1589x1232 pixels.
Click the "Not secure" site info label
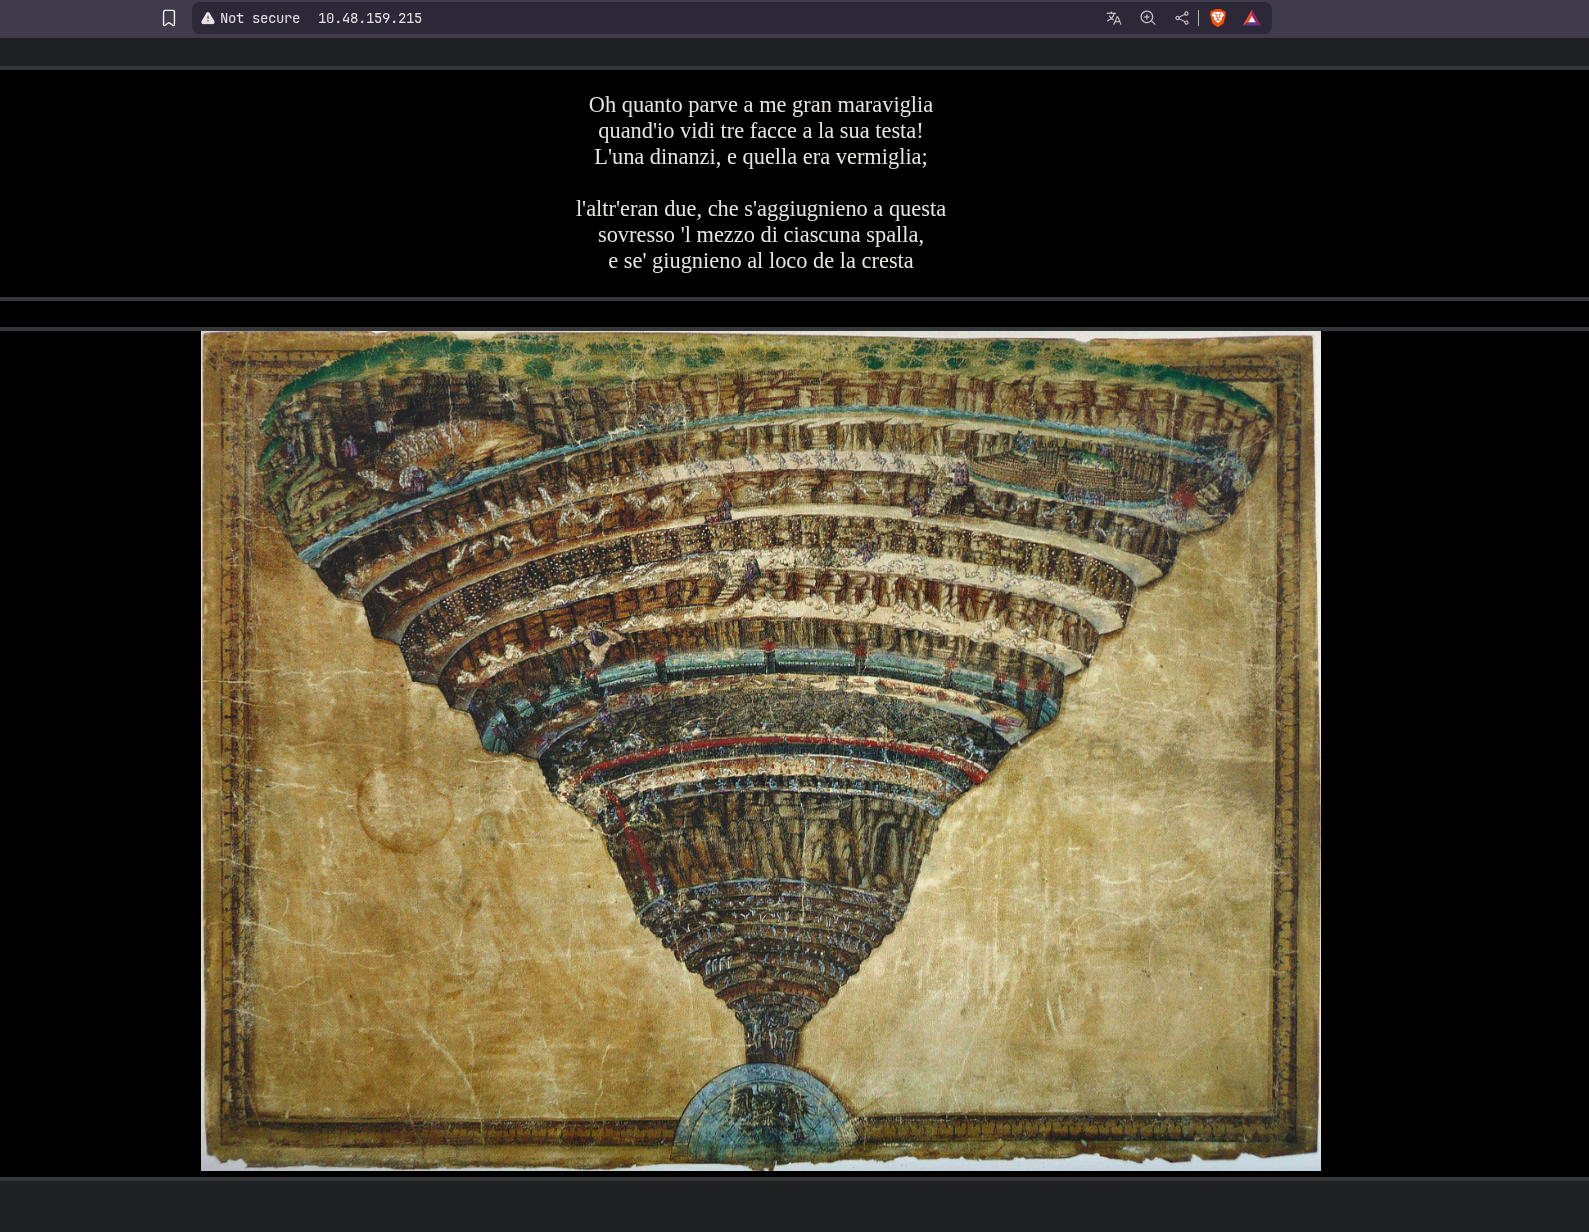pyautogui.click(x=259, y=18)
